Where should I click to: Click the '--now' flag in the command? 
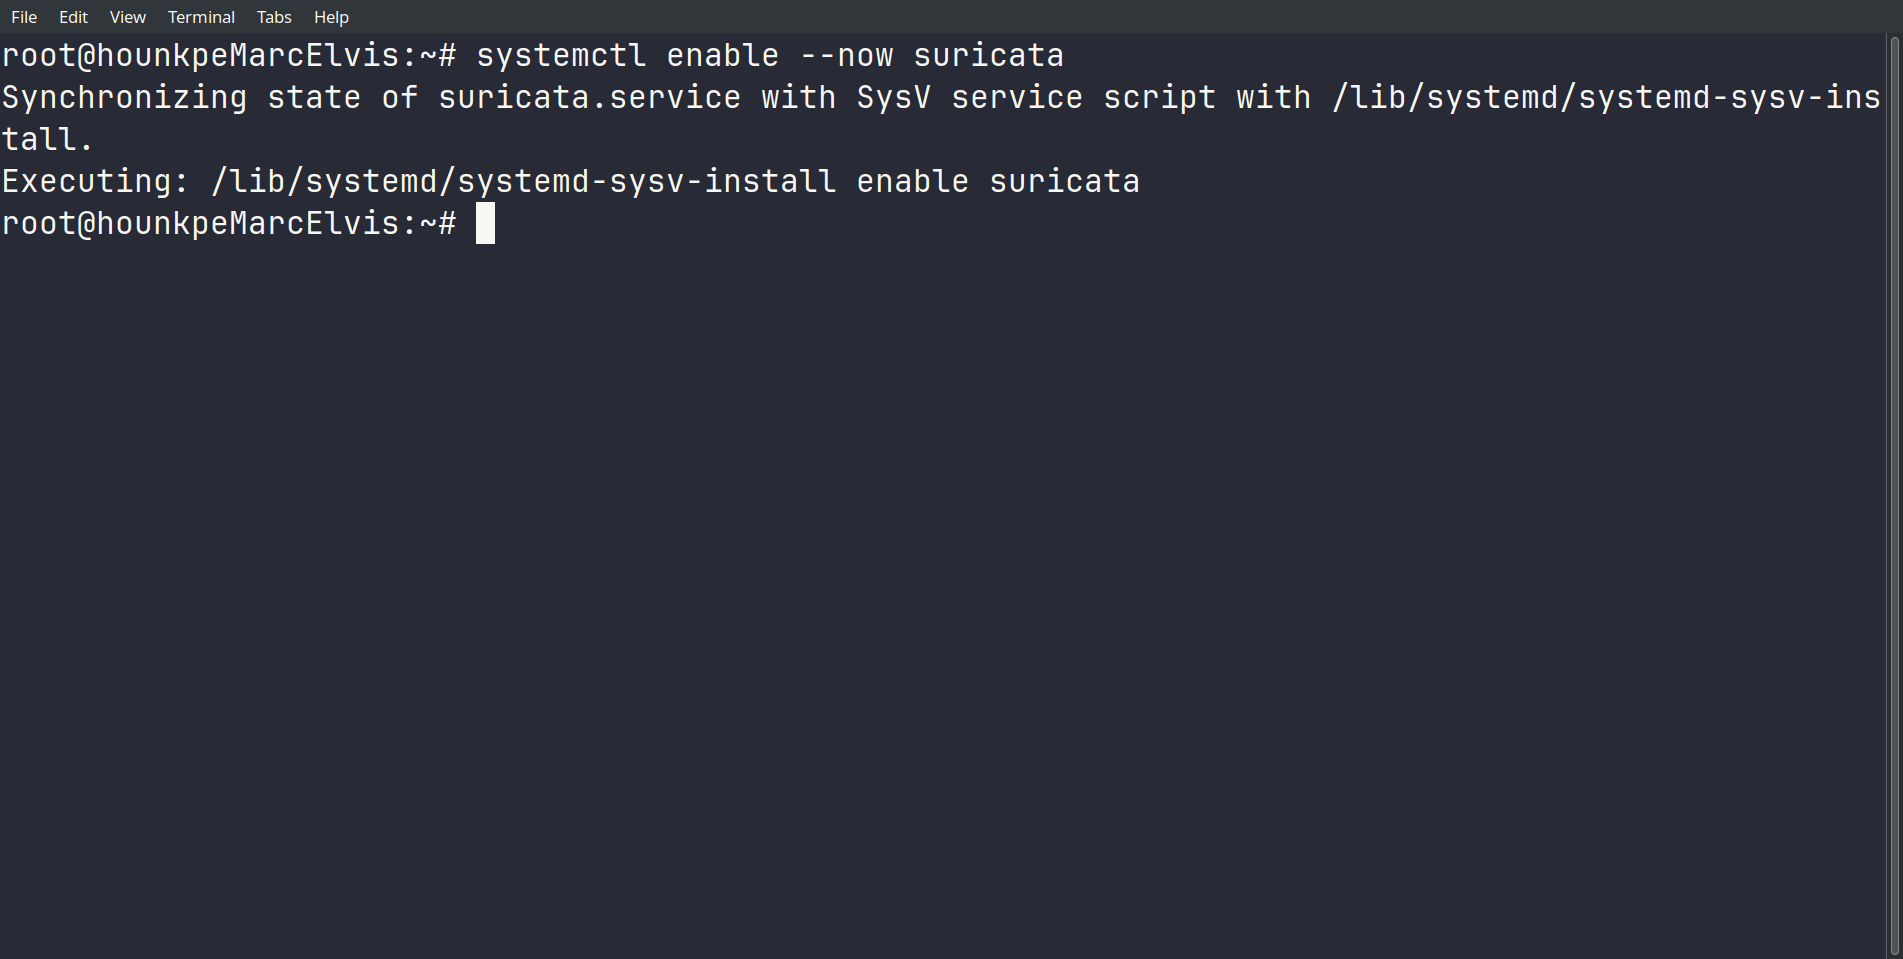pyautogui.click(x=846, y=56)
